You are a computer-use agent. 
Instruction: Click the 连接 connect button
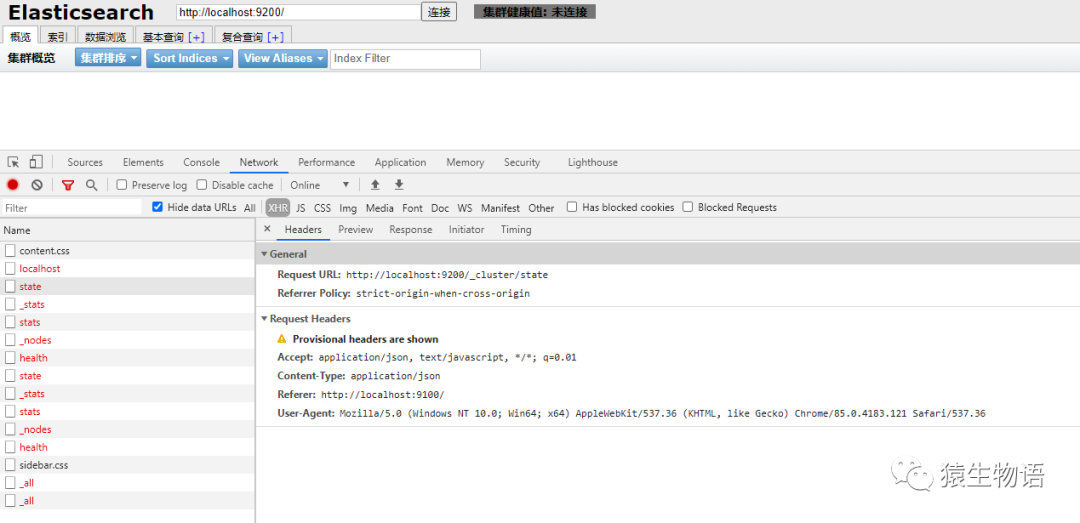click(439, 12)
